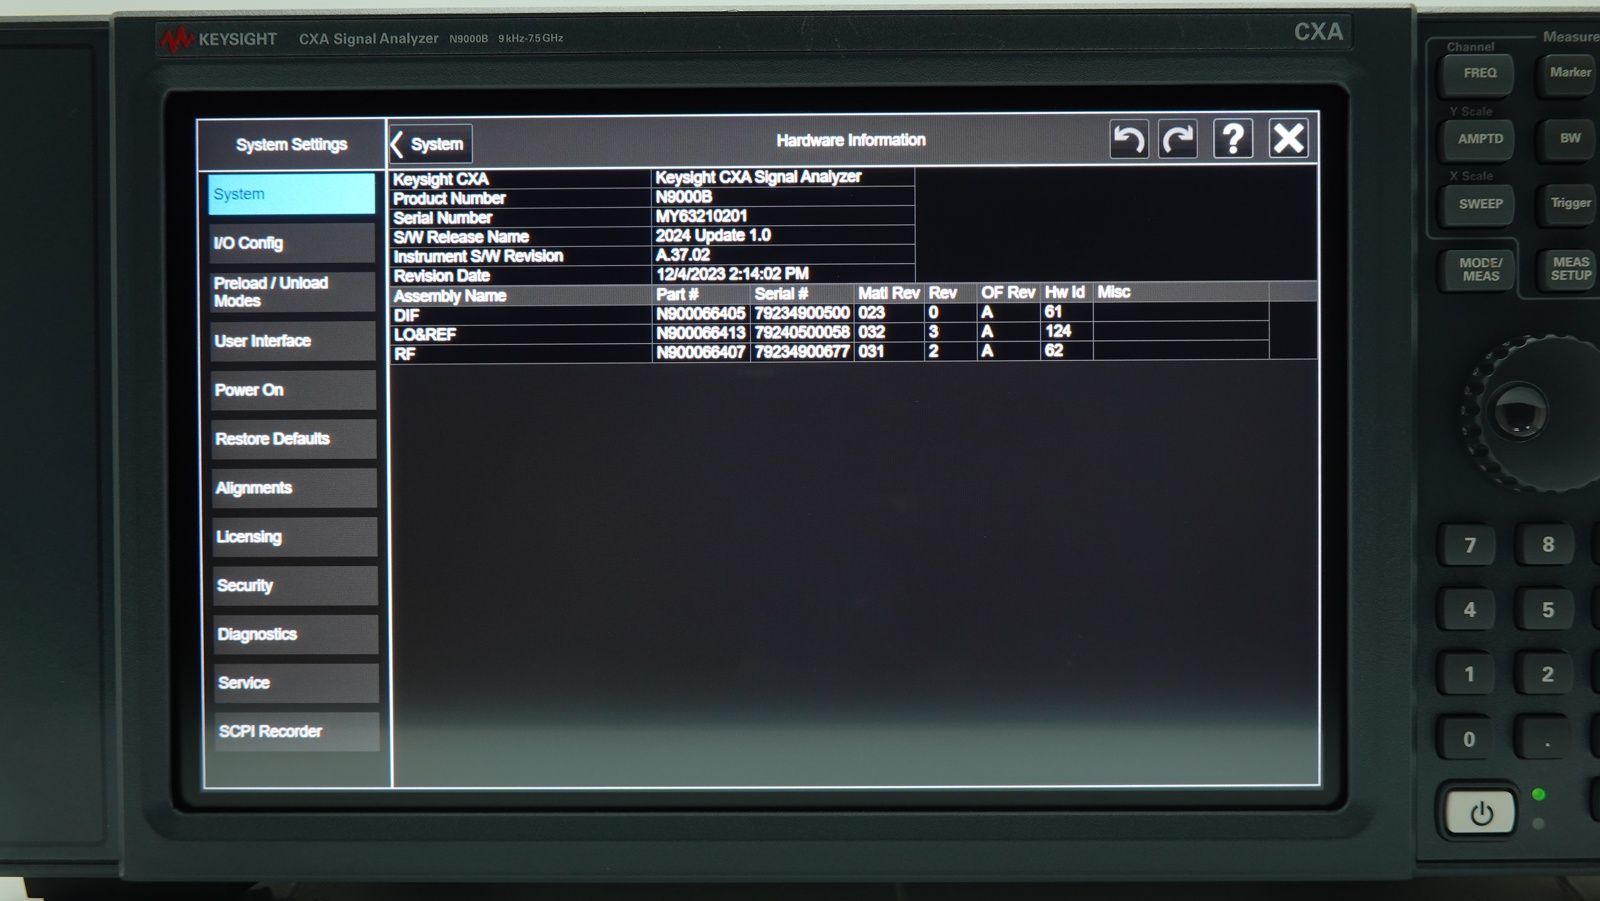Switch to the User Interface tab
This screenshot has height=901, width=1600.
[293, 341]
